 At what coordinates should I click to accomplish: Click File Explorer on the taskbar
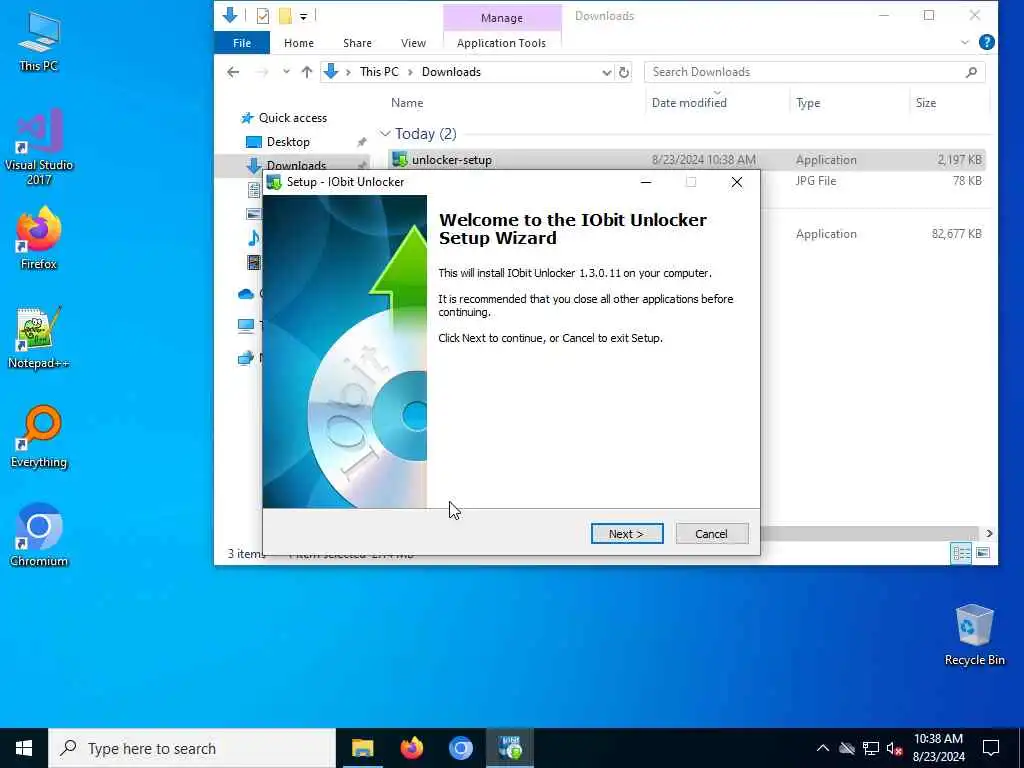click(x=362, y=748)
